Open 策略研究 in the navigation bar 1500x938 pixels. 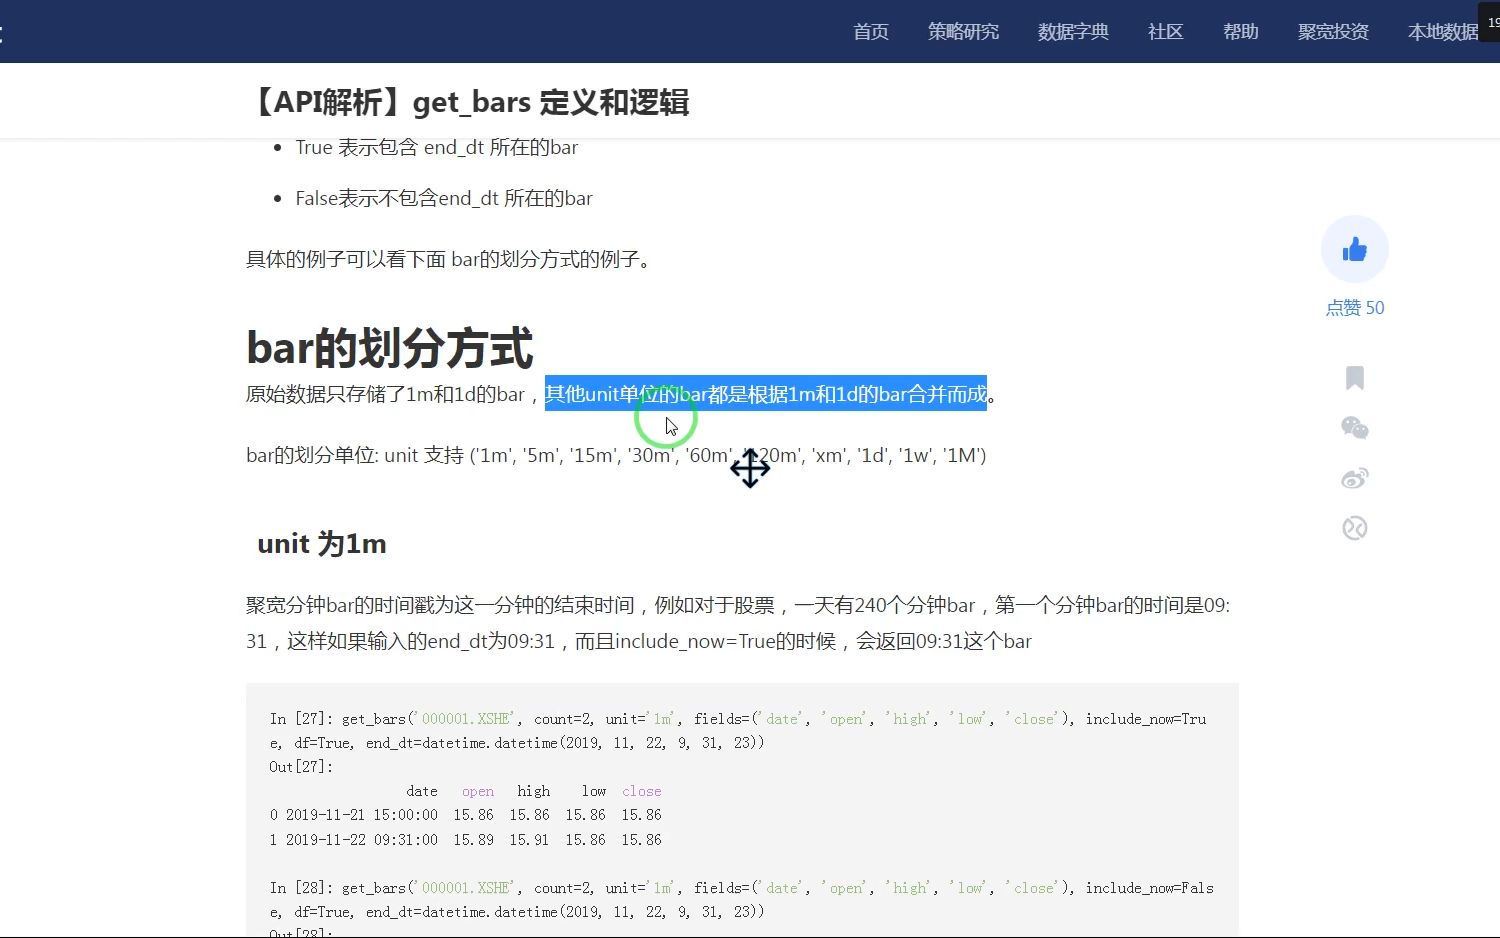click(963, 32)
